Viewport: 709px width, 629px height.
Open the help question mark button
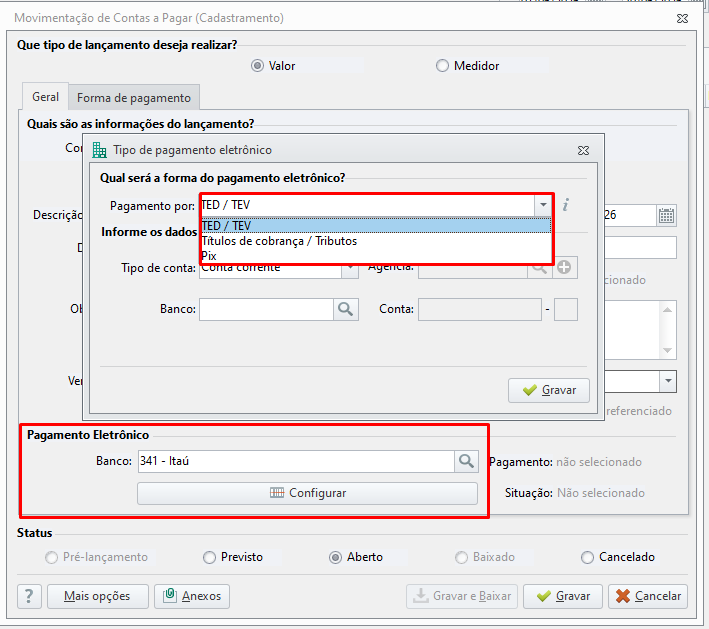[x=29, y=596]
